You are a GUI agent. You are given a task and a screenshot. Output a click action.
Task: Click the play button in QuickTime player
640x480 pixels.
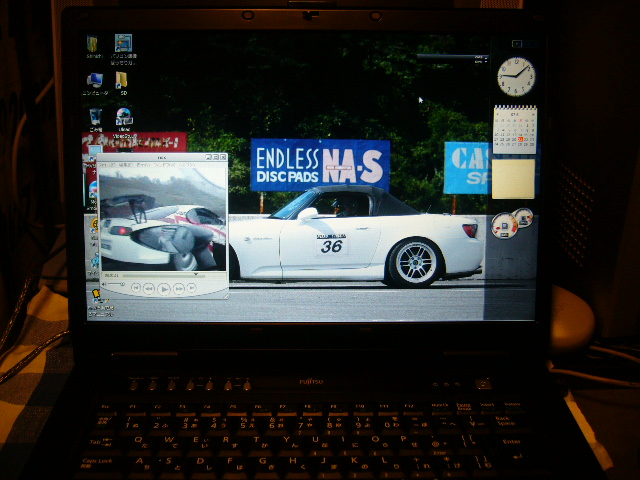[164, 289]
